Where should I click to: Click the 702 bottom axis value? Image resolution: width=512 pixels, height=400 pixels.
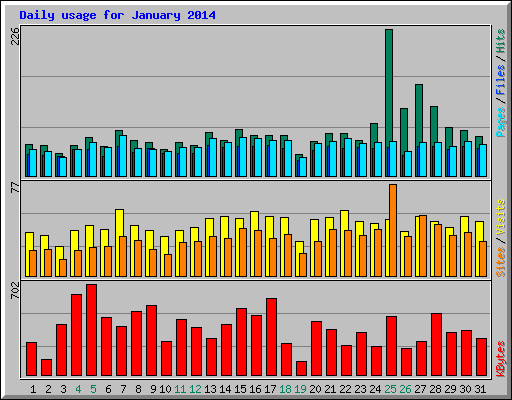click(15, 290)
